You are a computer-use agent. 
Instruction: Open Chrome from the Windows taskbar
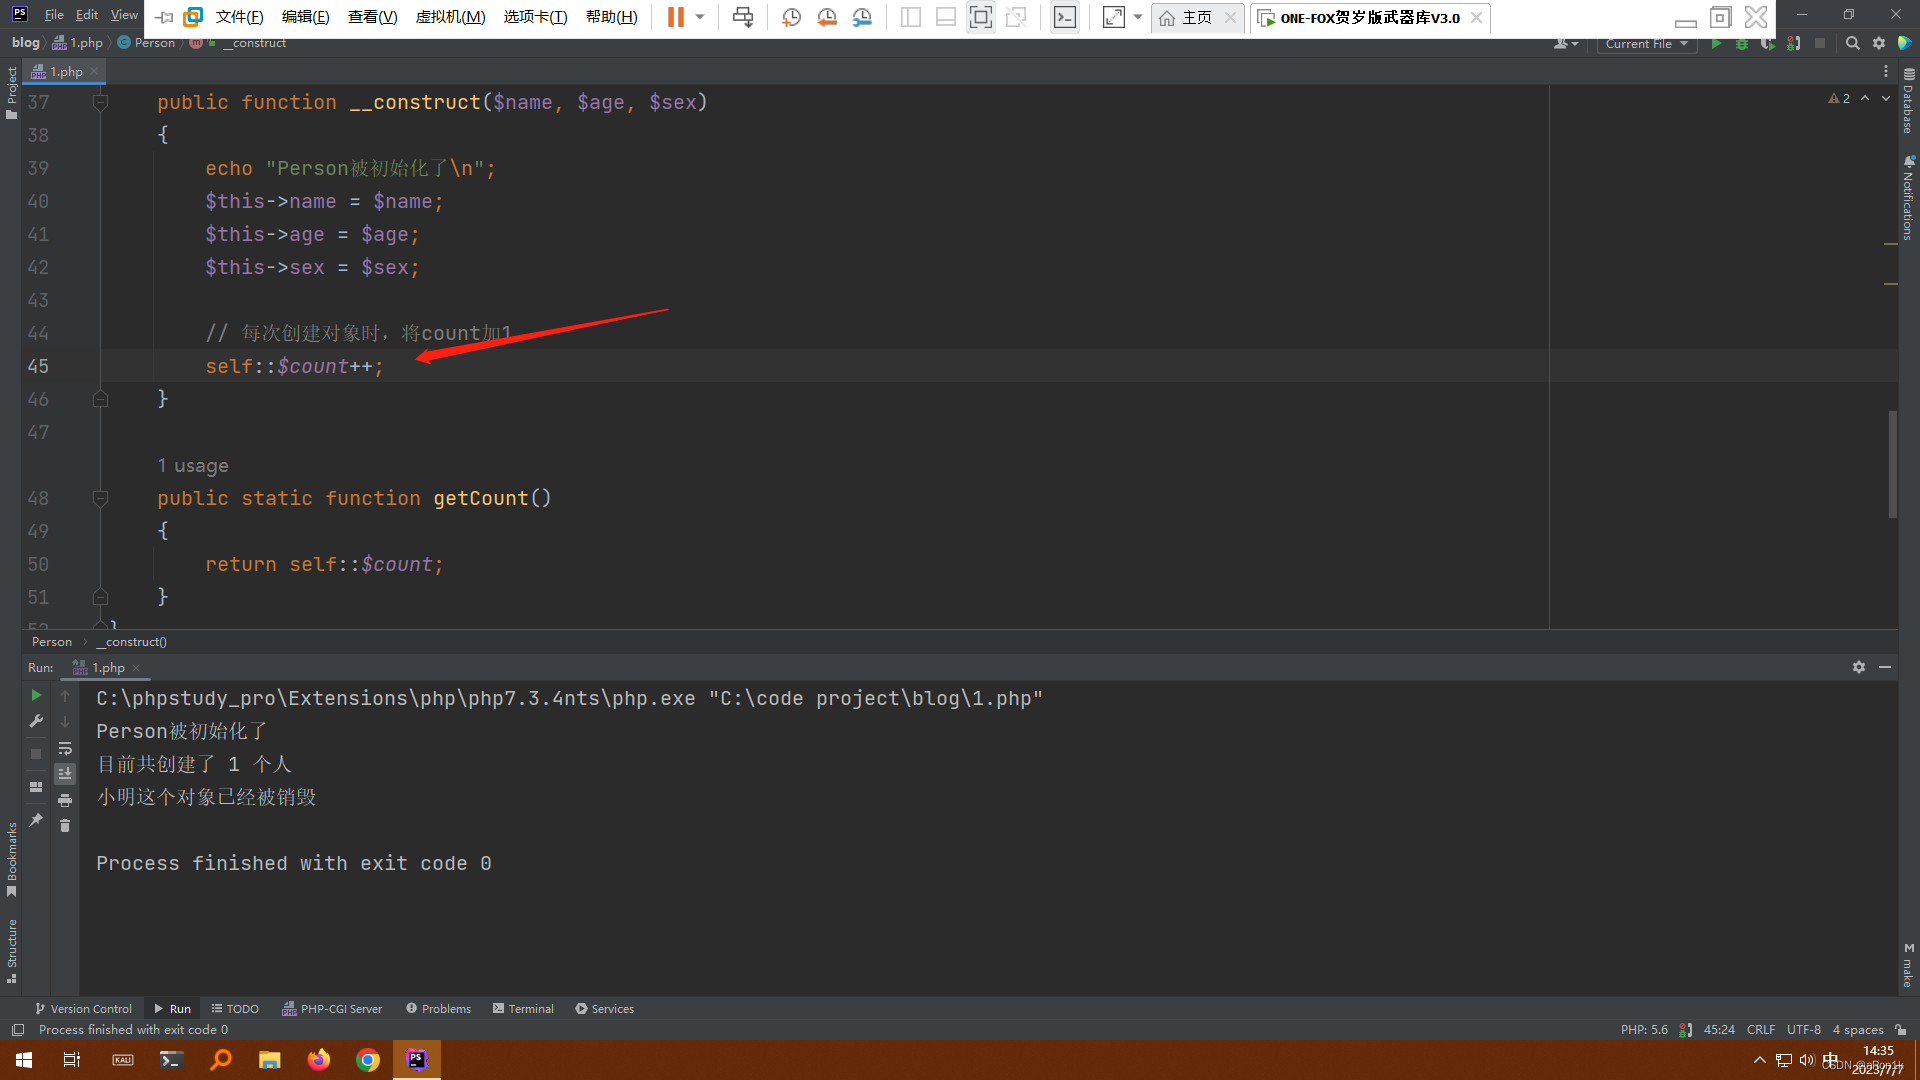tap(368, 1060)
